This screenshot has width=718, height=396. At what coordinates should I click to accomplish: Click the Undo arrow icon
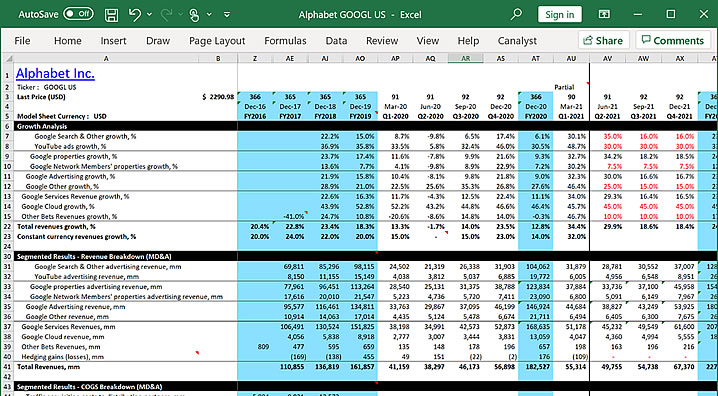point(134,15)
